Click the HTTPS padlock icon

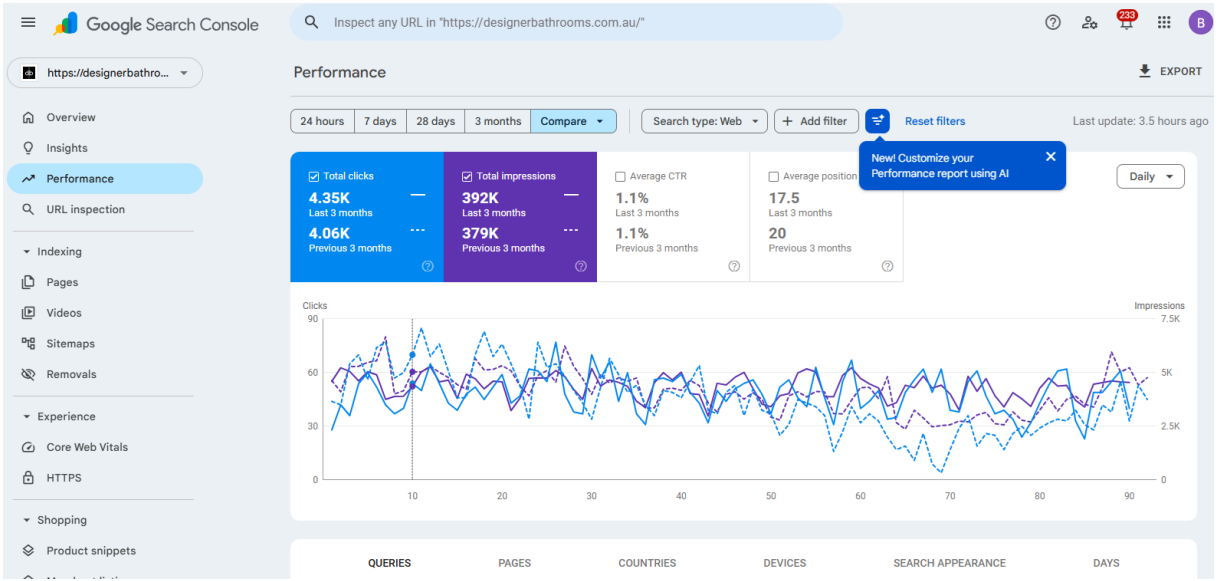28,478
